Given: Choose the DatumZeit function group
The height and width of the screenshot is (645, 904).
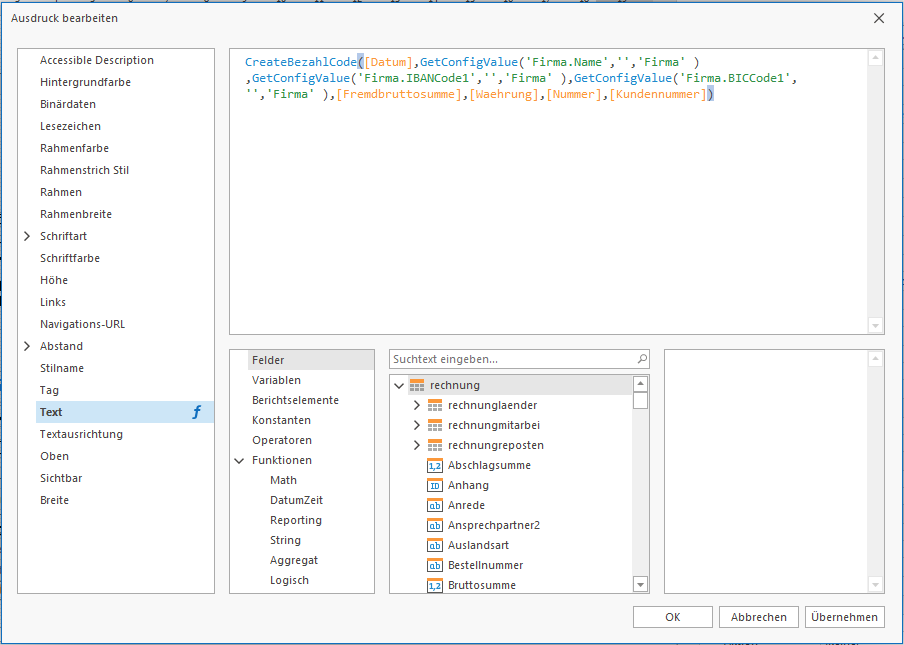Looking at the screenshot, I should coord(296,500).
